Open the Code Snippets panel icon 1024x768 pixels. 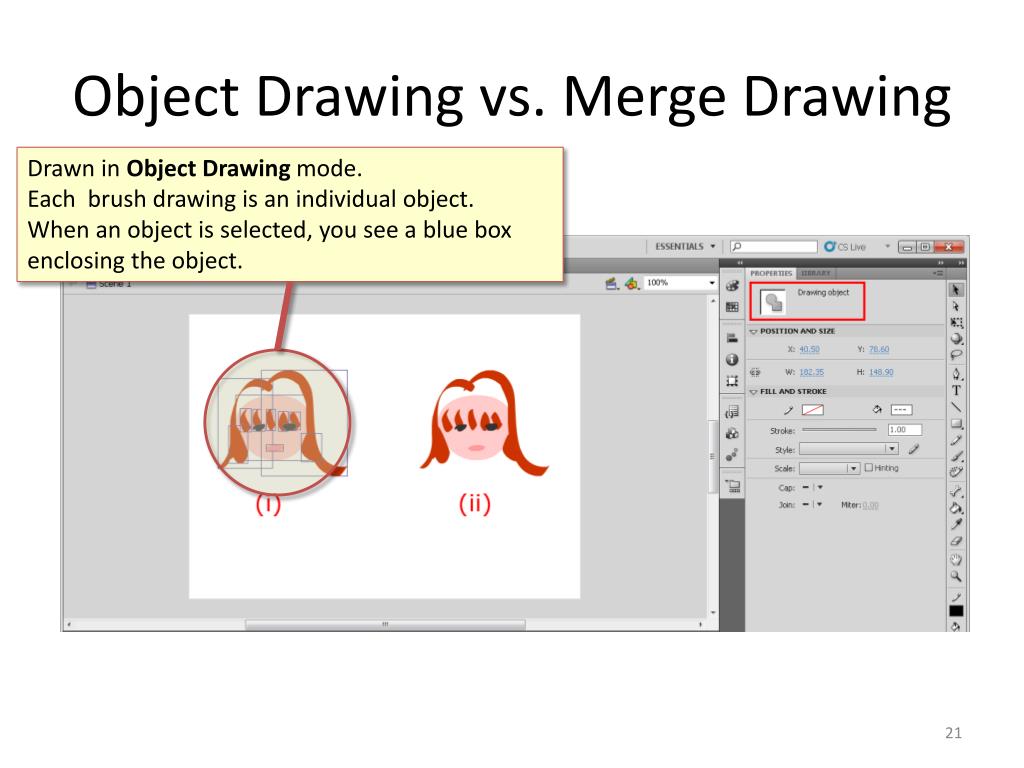732,412
